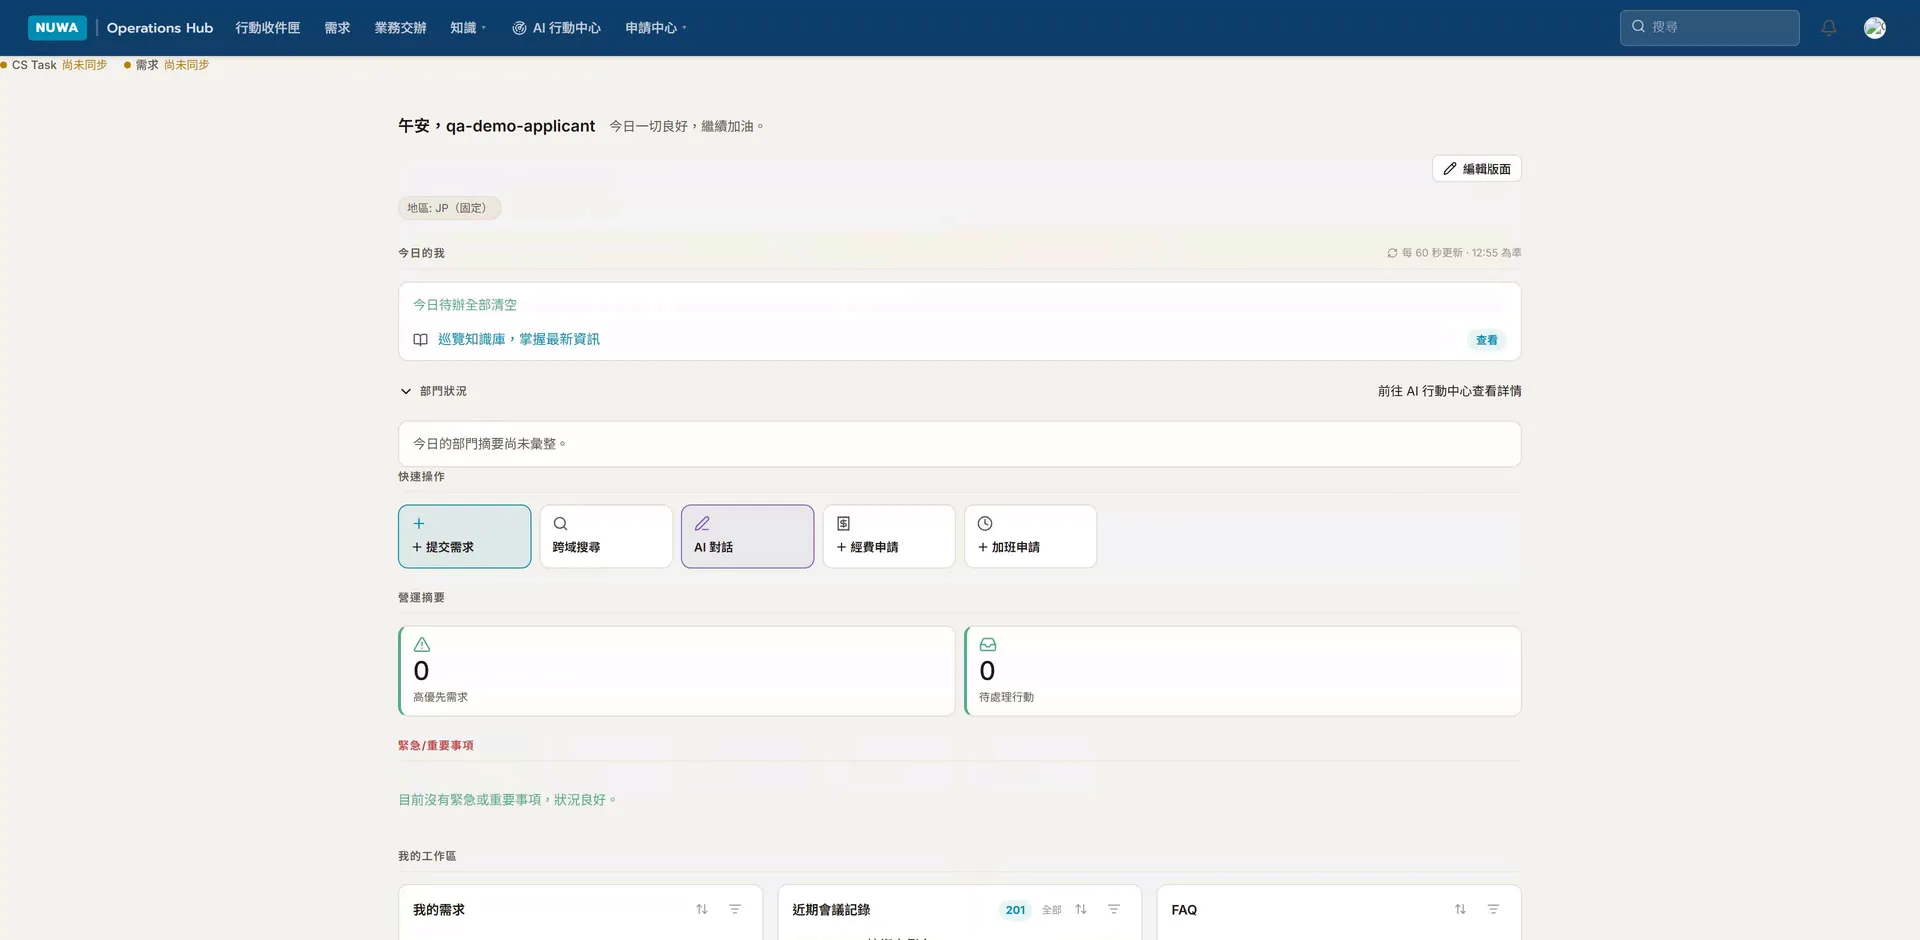Open the 知識 dropdown menu
Viewport: 1920px width, 940px height.
click(468, 28)
